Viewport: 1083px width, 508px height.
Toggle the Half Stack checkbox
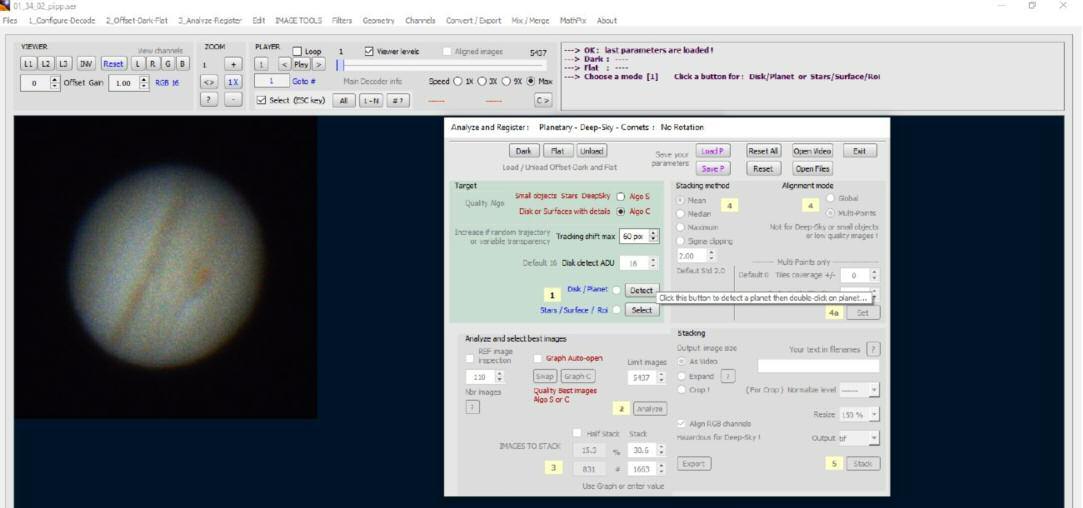click(x=577, y=433)
